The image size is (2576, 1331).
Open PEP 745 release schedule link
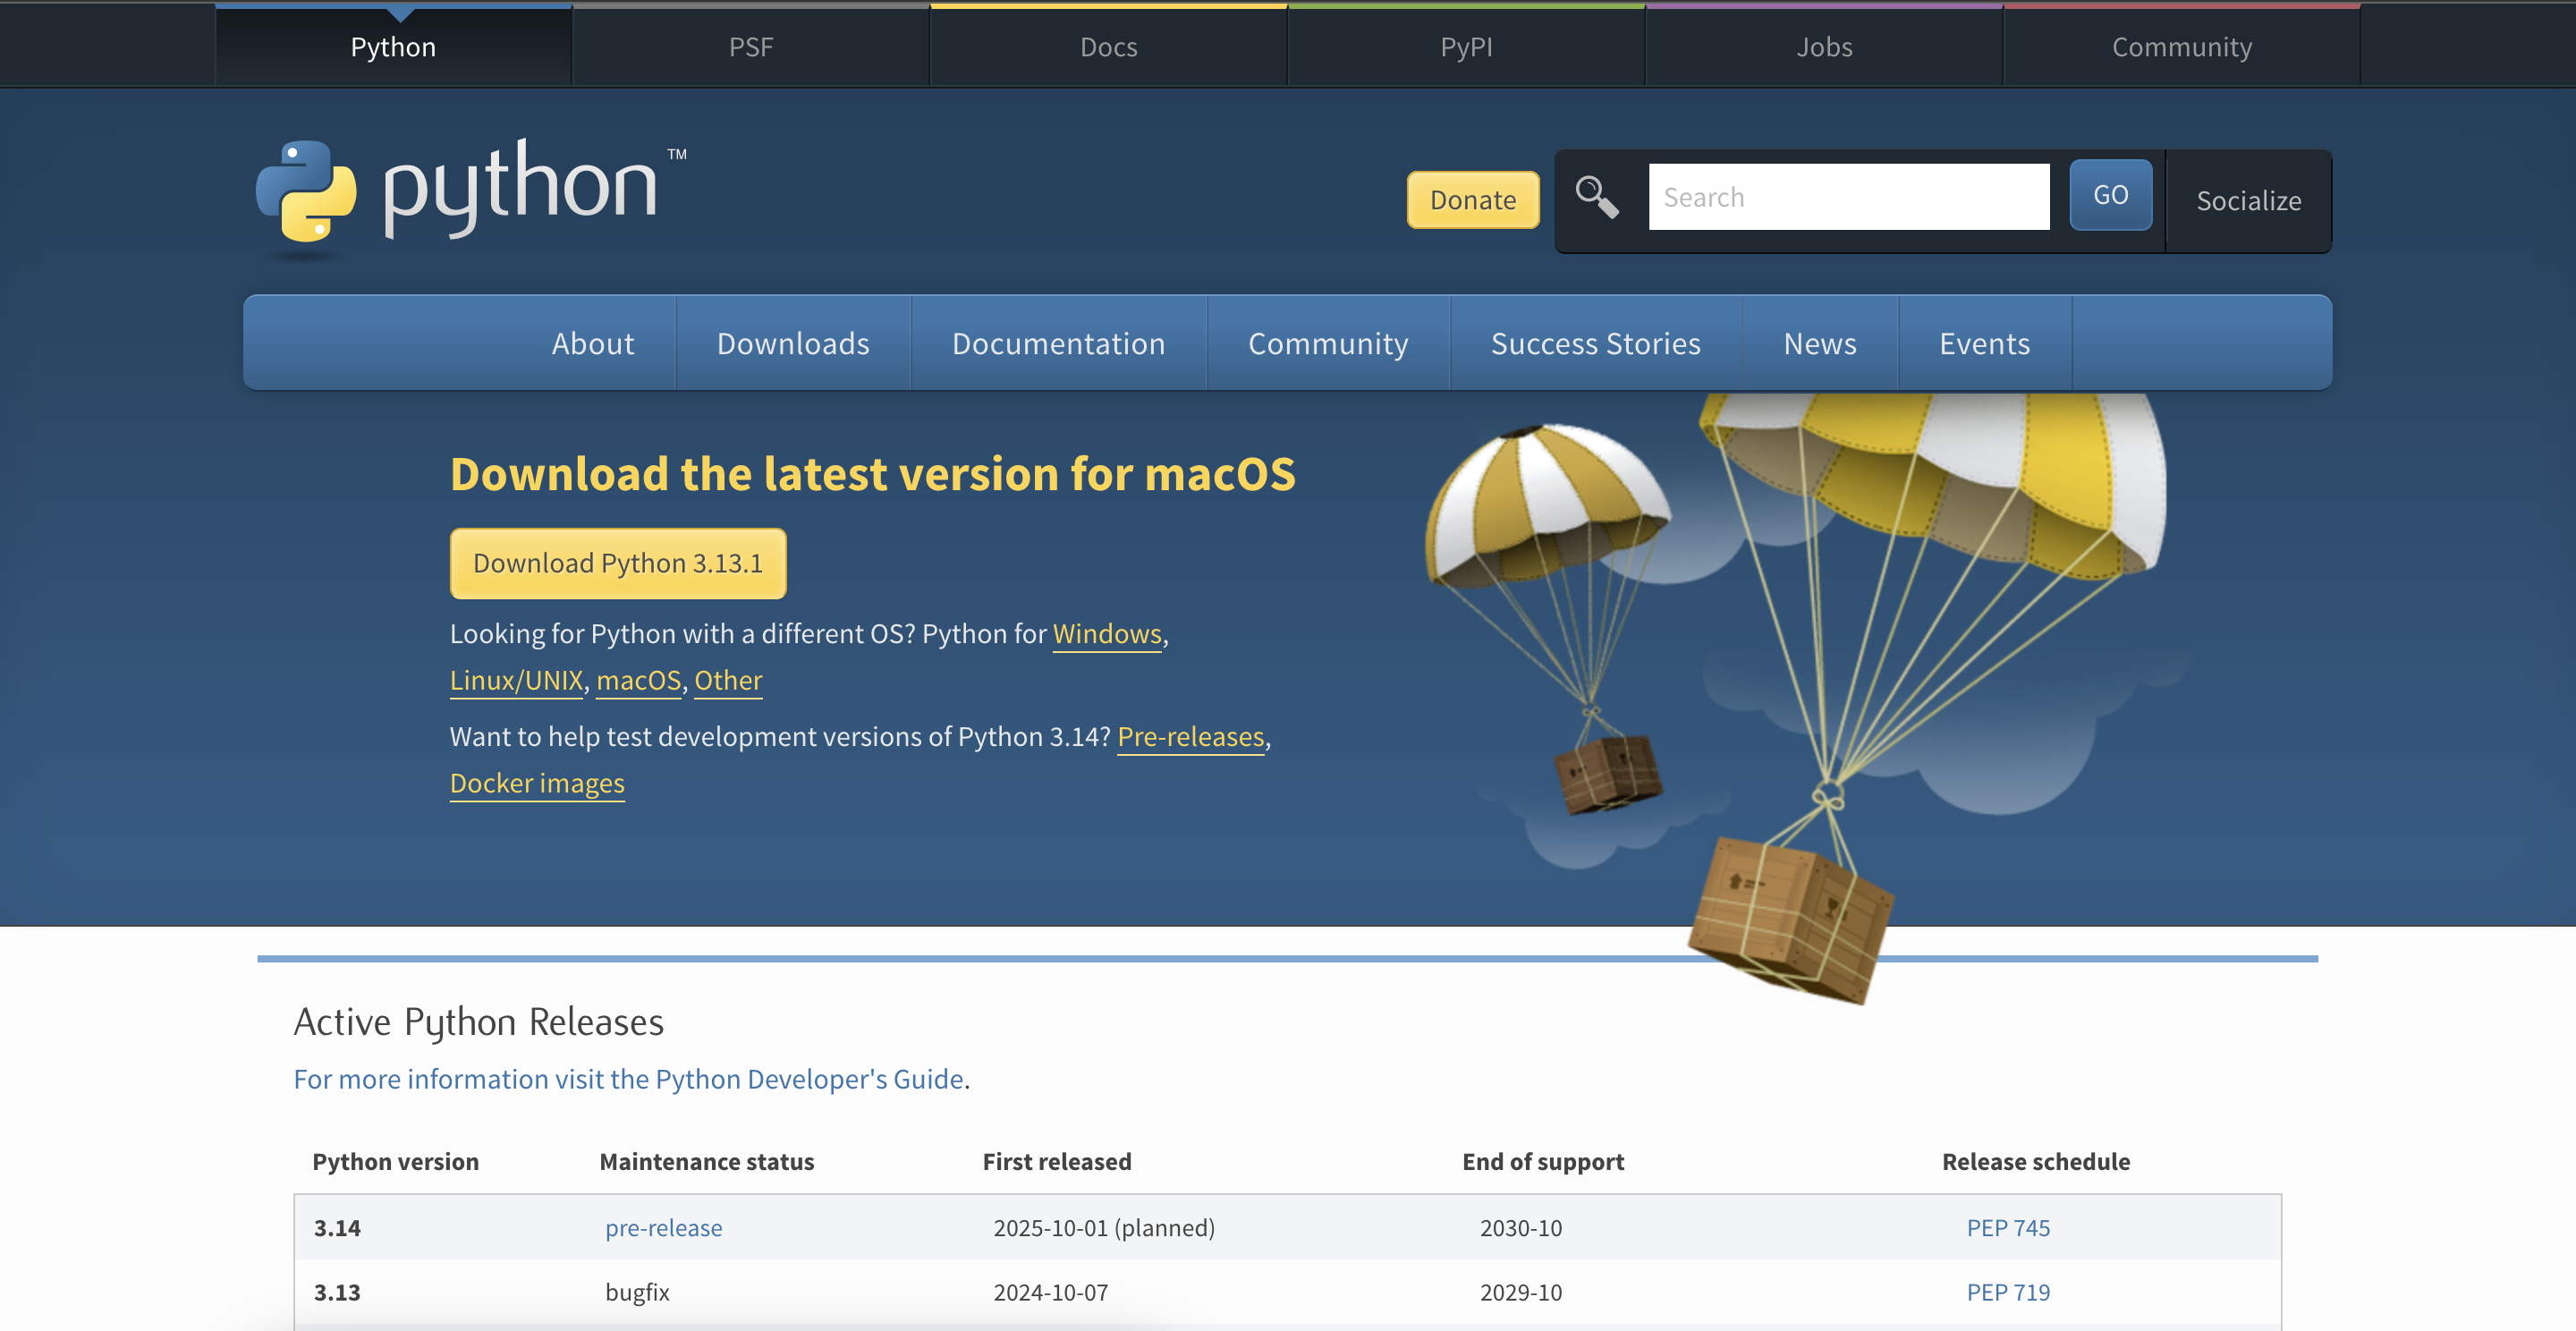click(2007, 1227)
